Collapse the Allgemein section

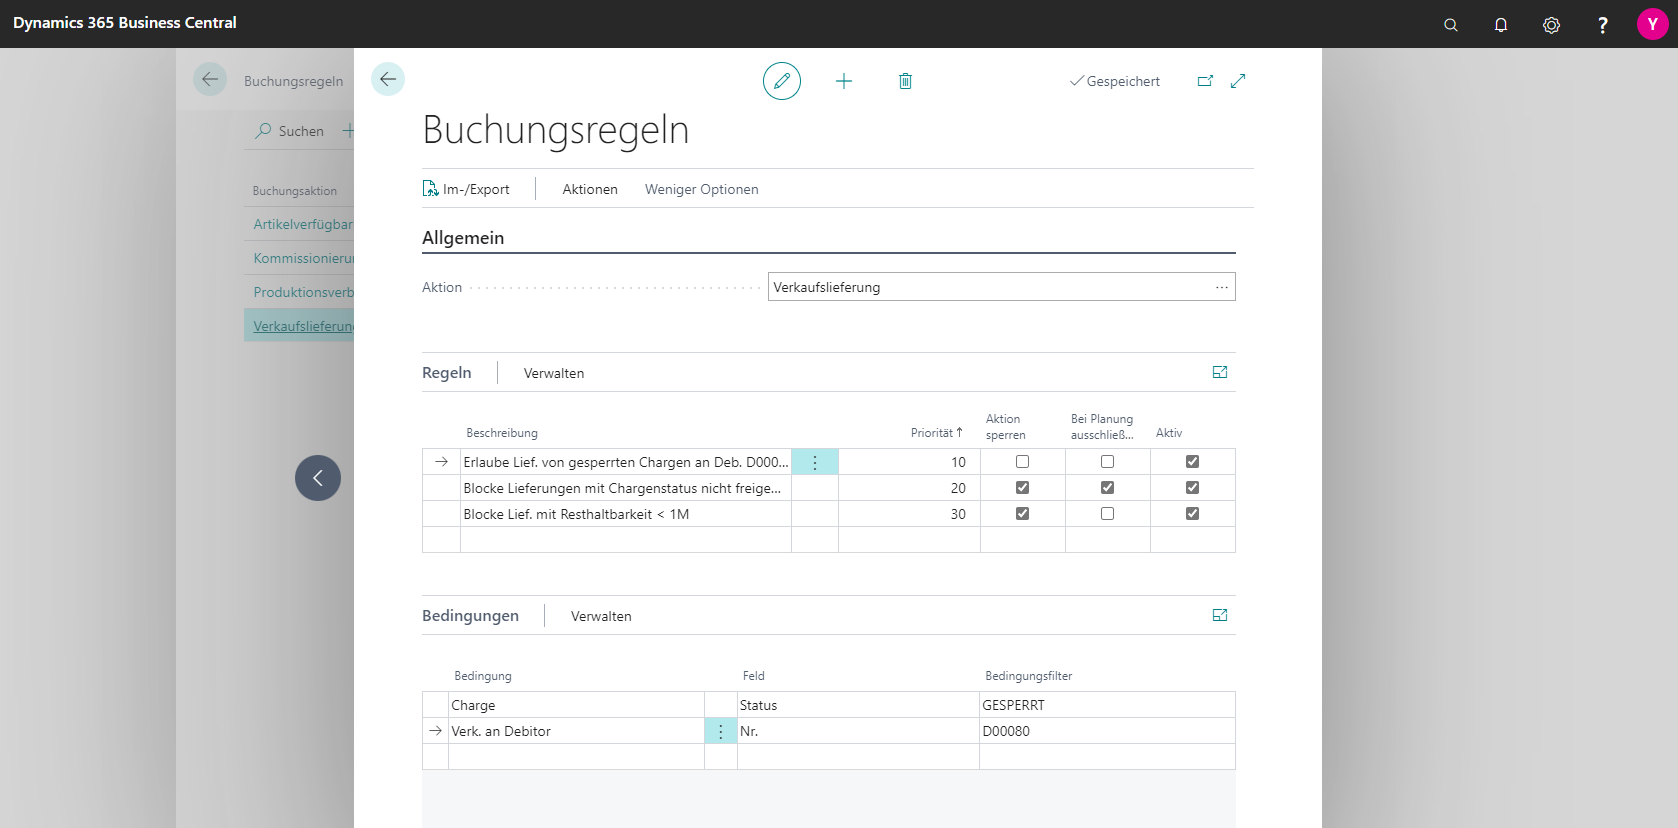tap(463, 238)
